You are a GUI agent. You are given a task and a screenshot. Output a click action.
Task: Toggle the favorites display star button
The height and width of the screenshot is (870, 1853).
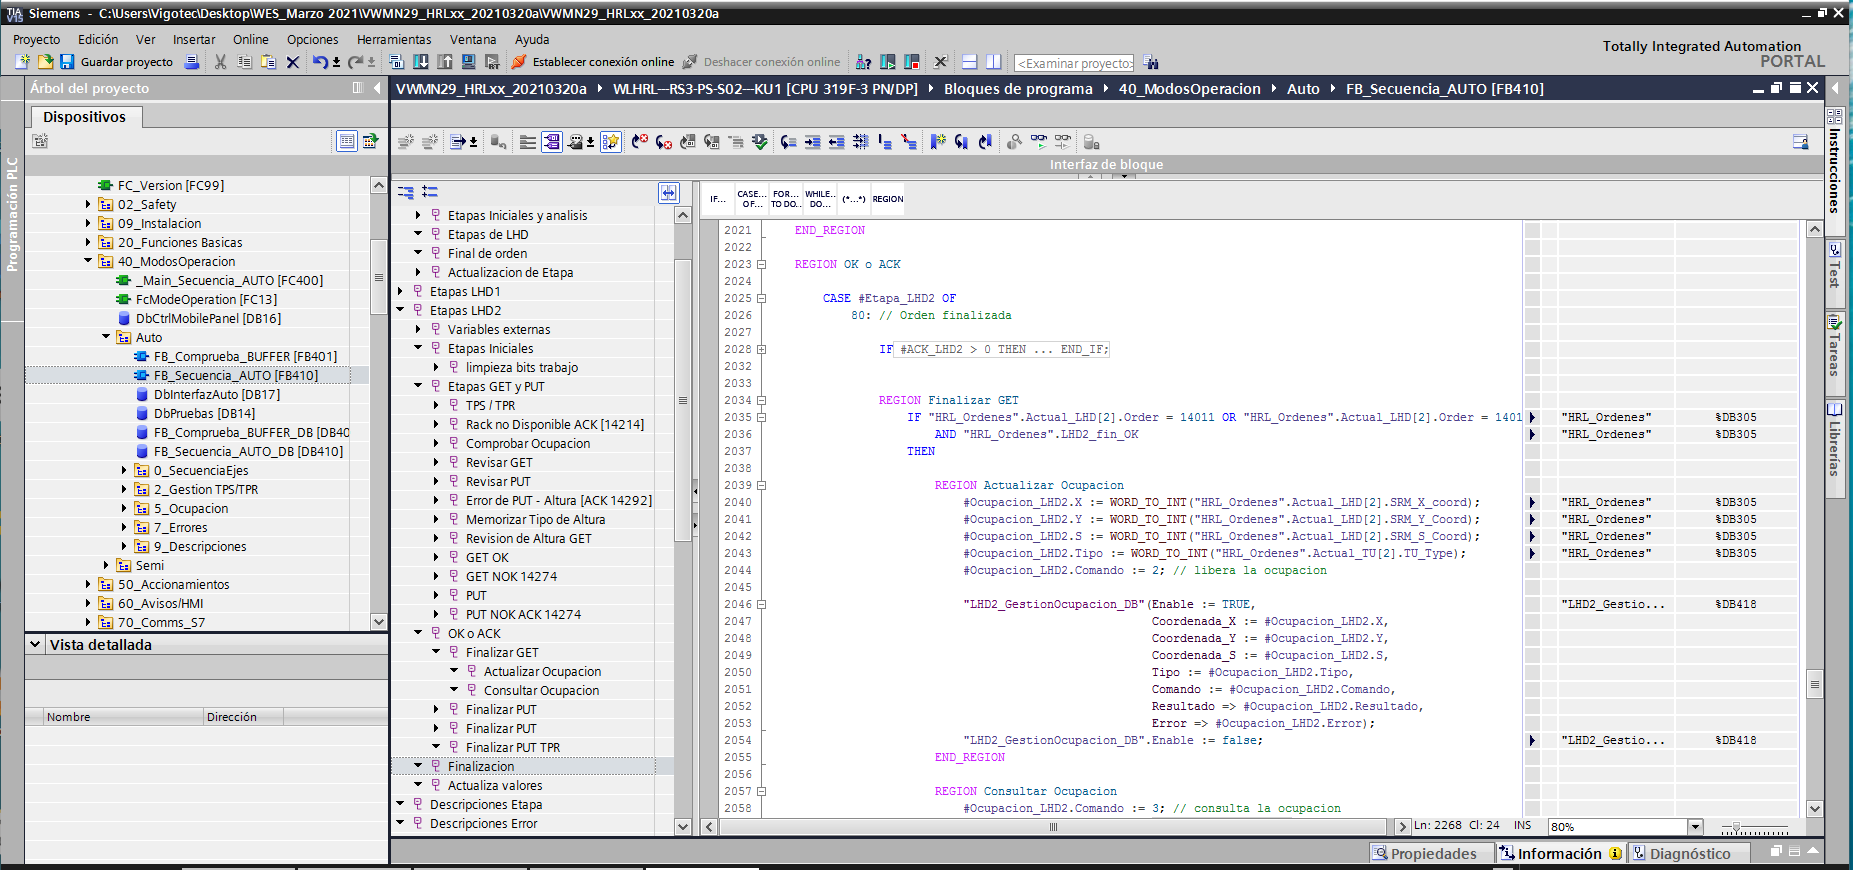click(x=611, y=142)
